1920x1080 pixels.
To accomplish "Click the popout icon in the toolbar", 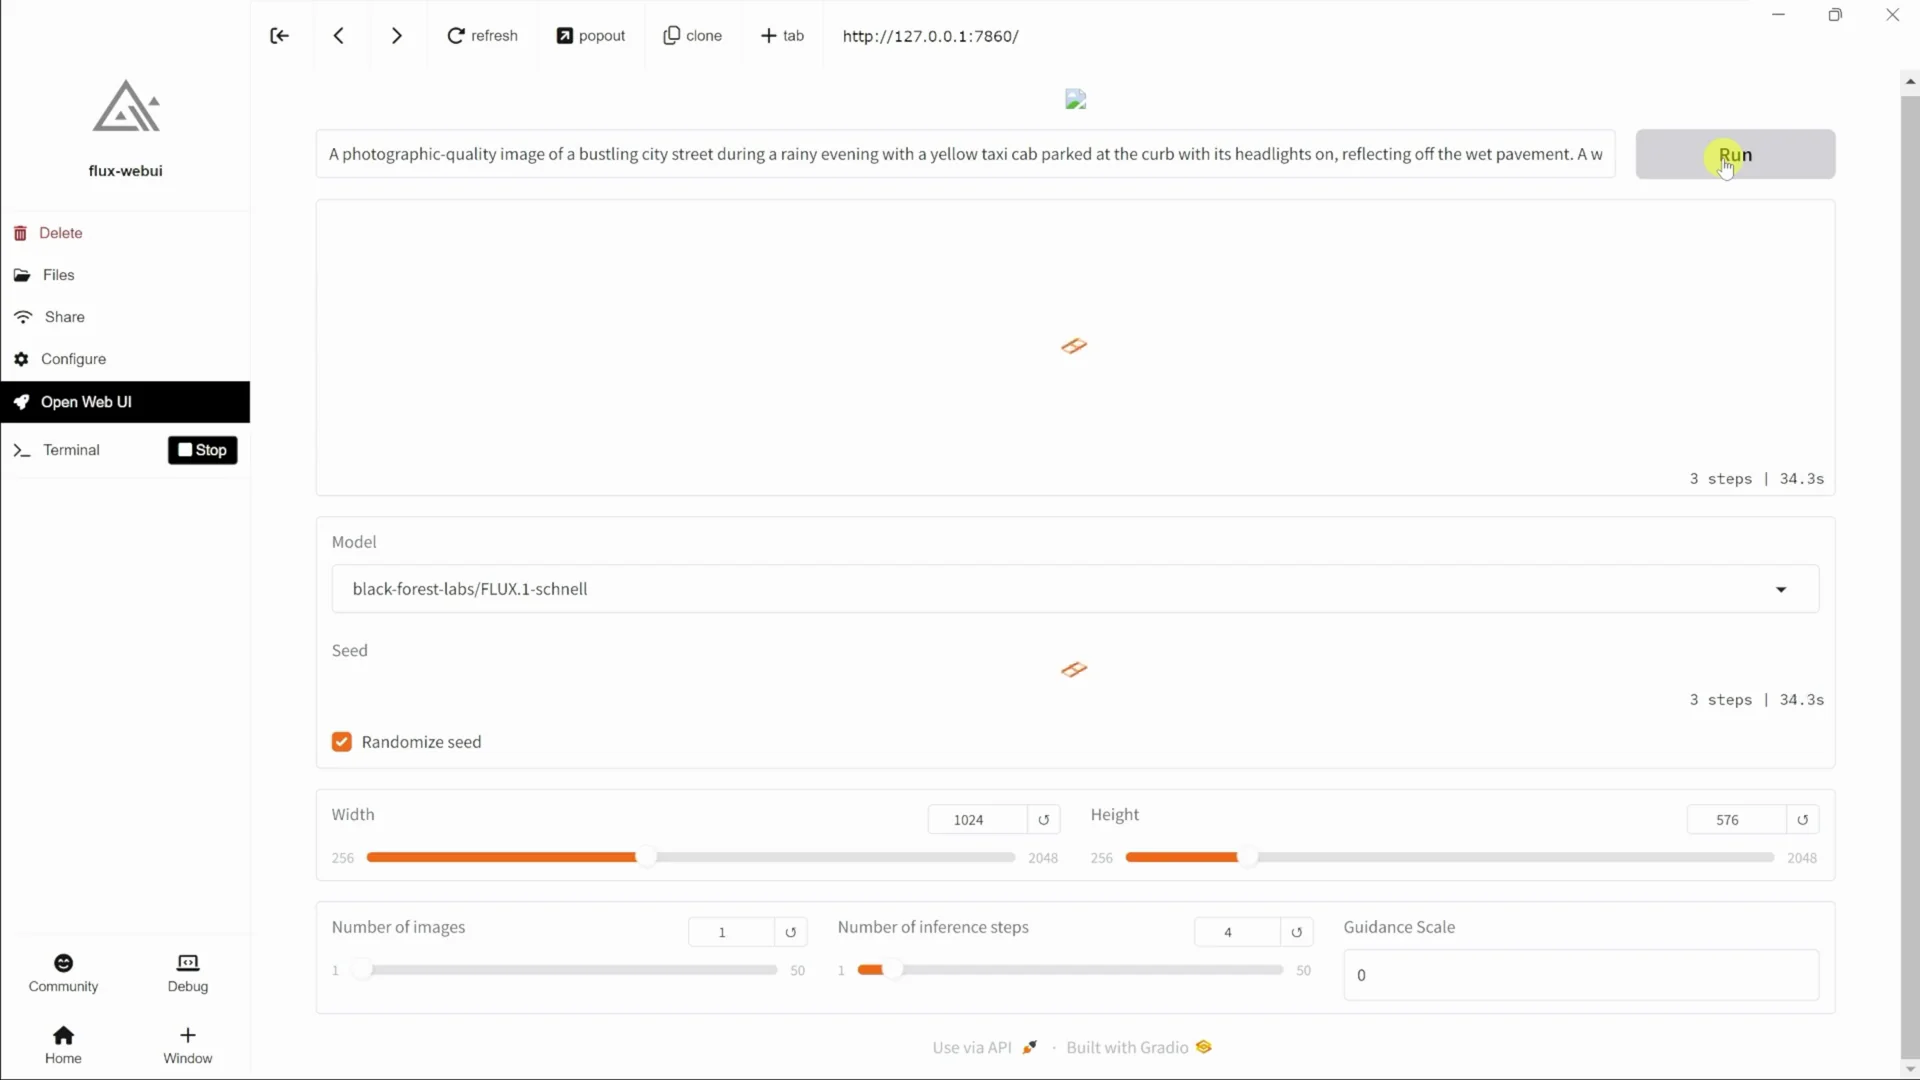I will 567,35.
